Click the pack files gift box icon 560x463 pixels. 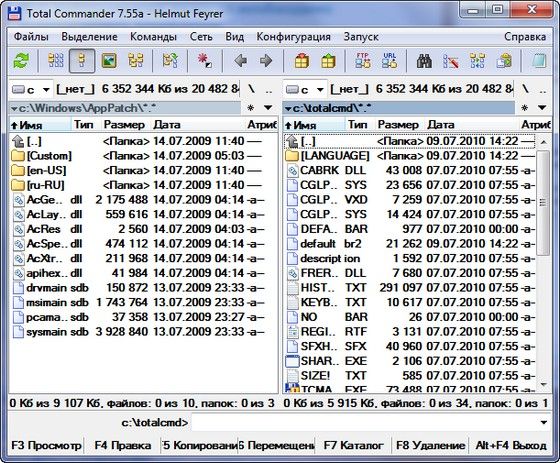(x=302, y=61)
